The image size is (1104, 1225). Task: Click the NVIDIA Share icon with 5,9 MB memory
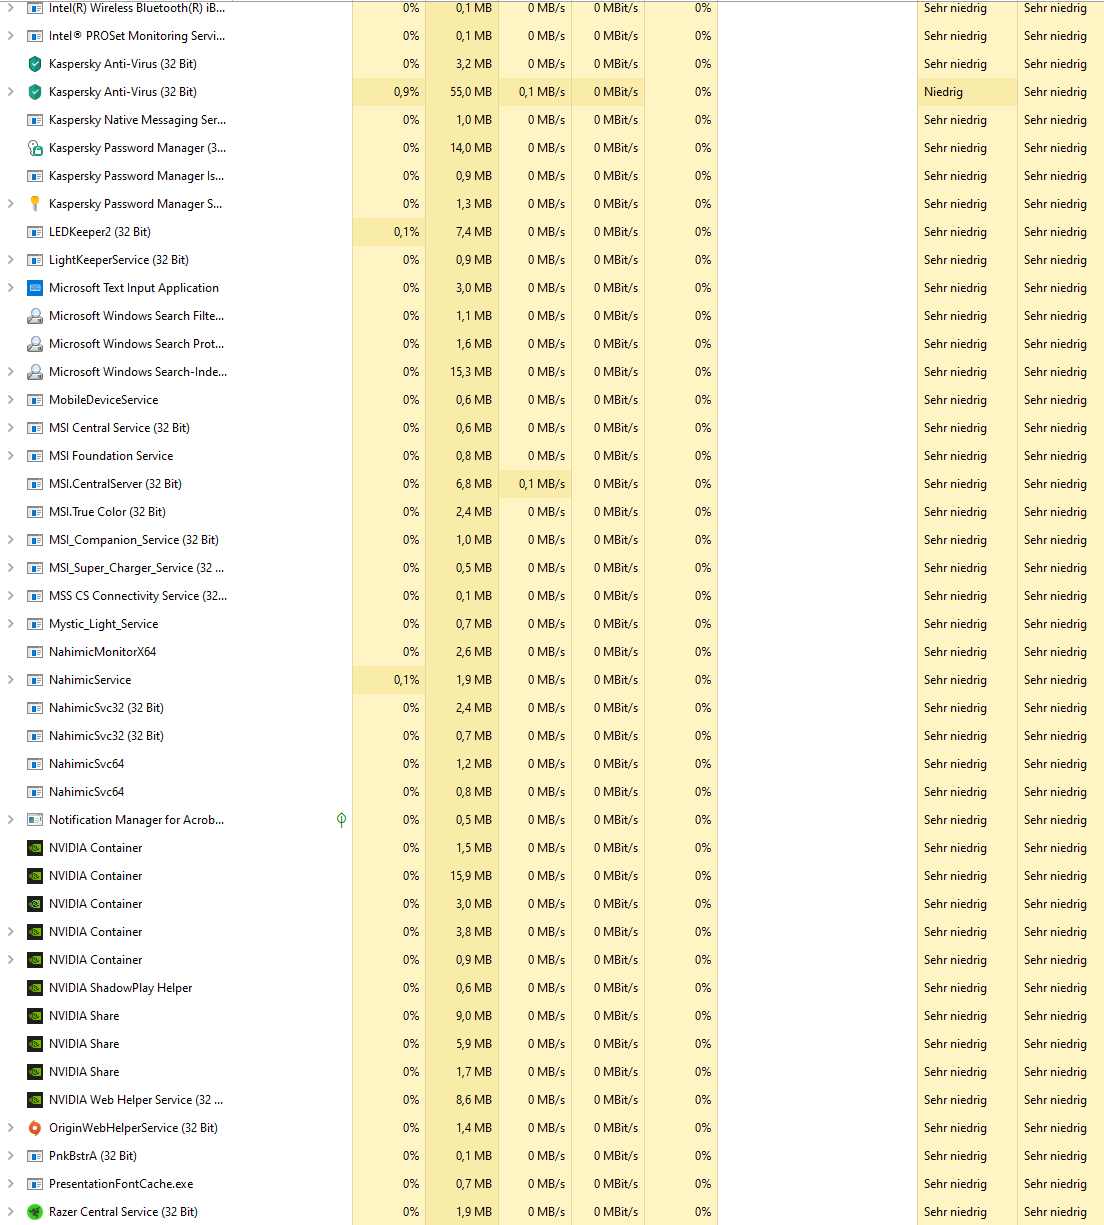pos(35,1044)
